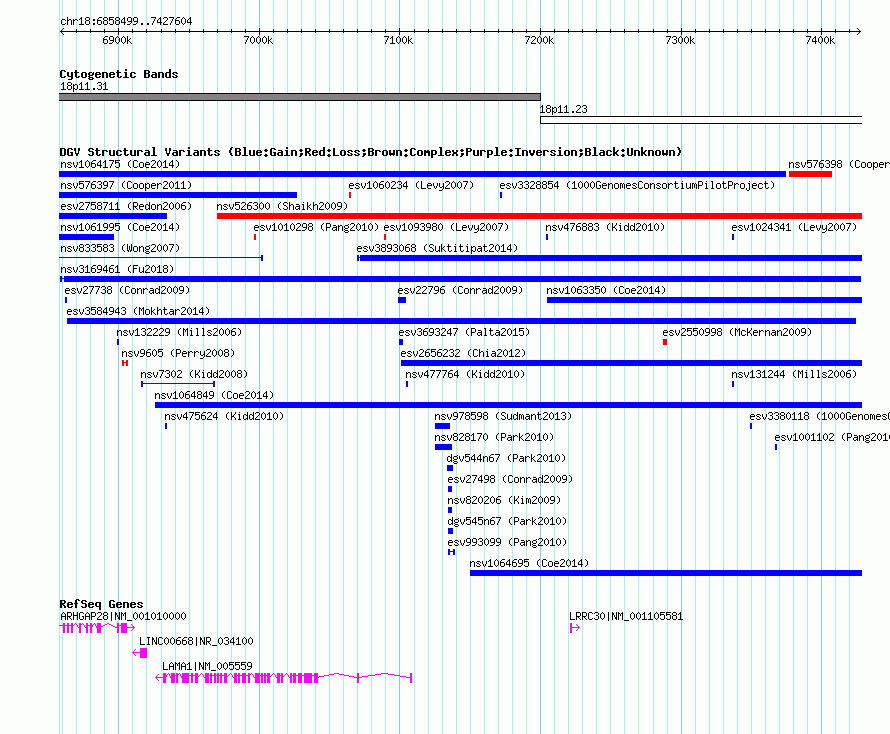Image resolution: width=890 pixels, height=734 pixels.
Task: Select nsv475624 (Kidd2010) label
Action: pos(224,416)
